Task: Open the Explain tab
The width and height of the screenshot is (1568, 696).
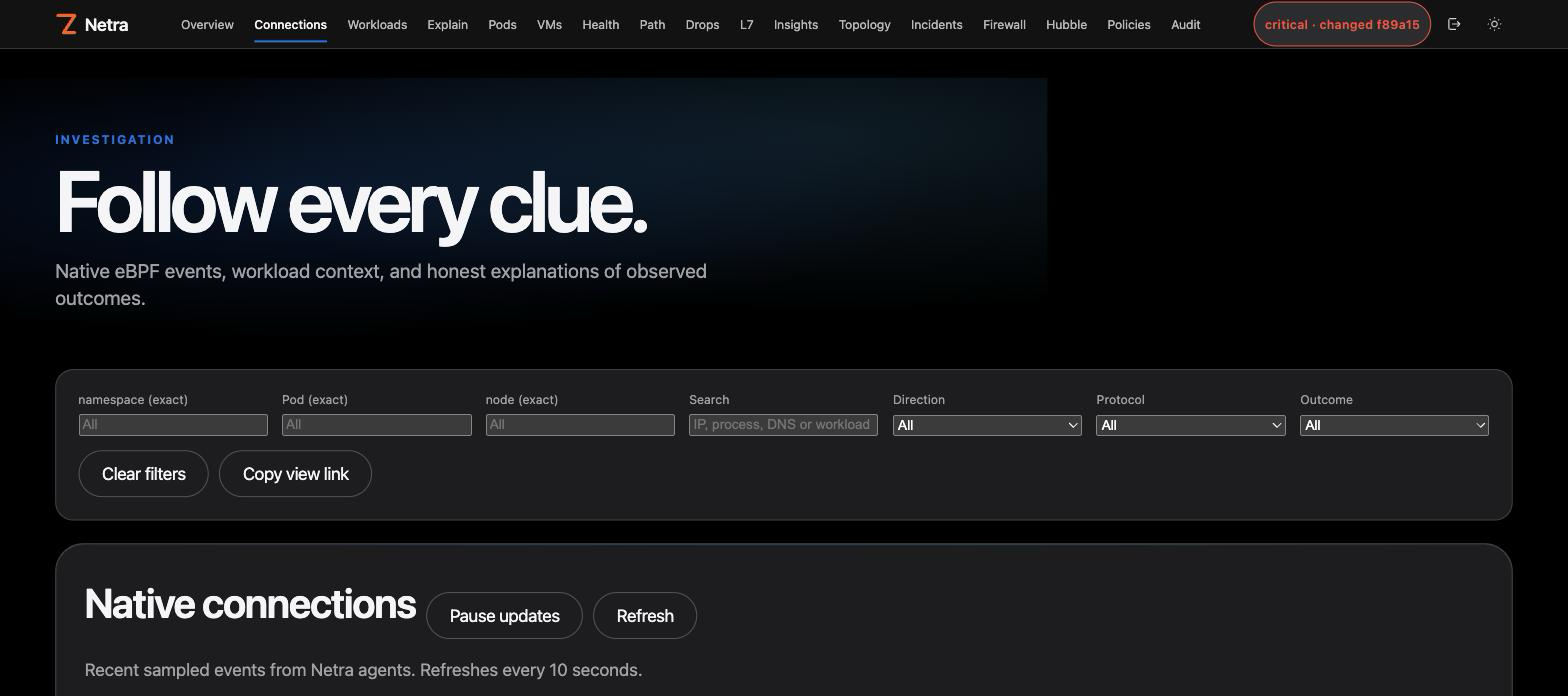Action: coord(447,24)
